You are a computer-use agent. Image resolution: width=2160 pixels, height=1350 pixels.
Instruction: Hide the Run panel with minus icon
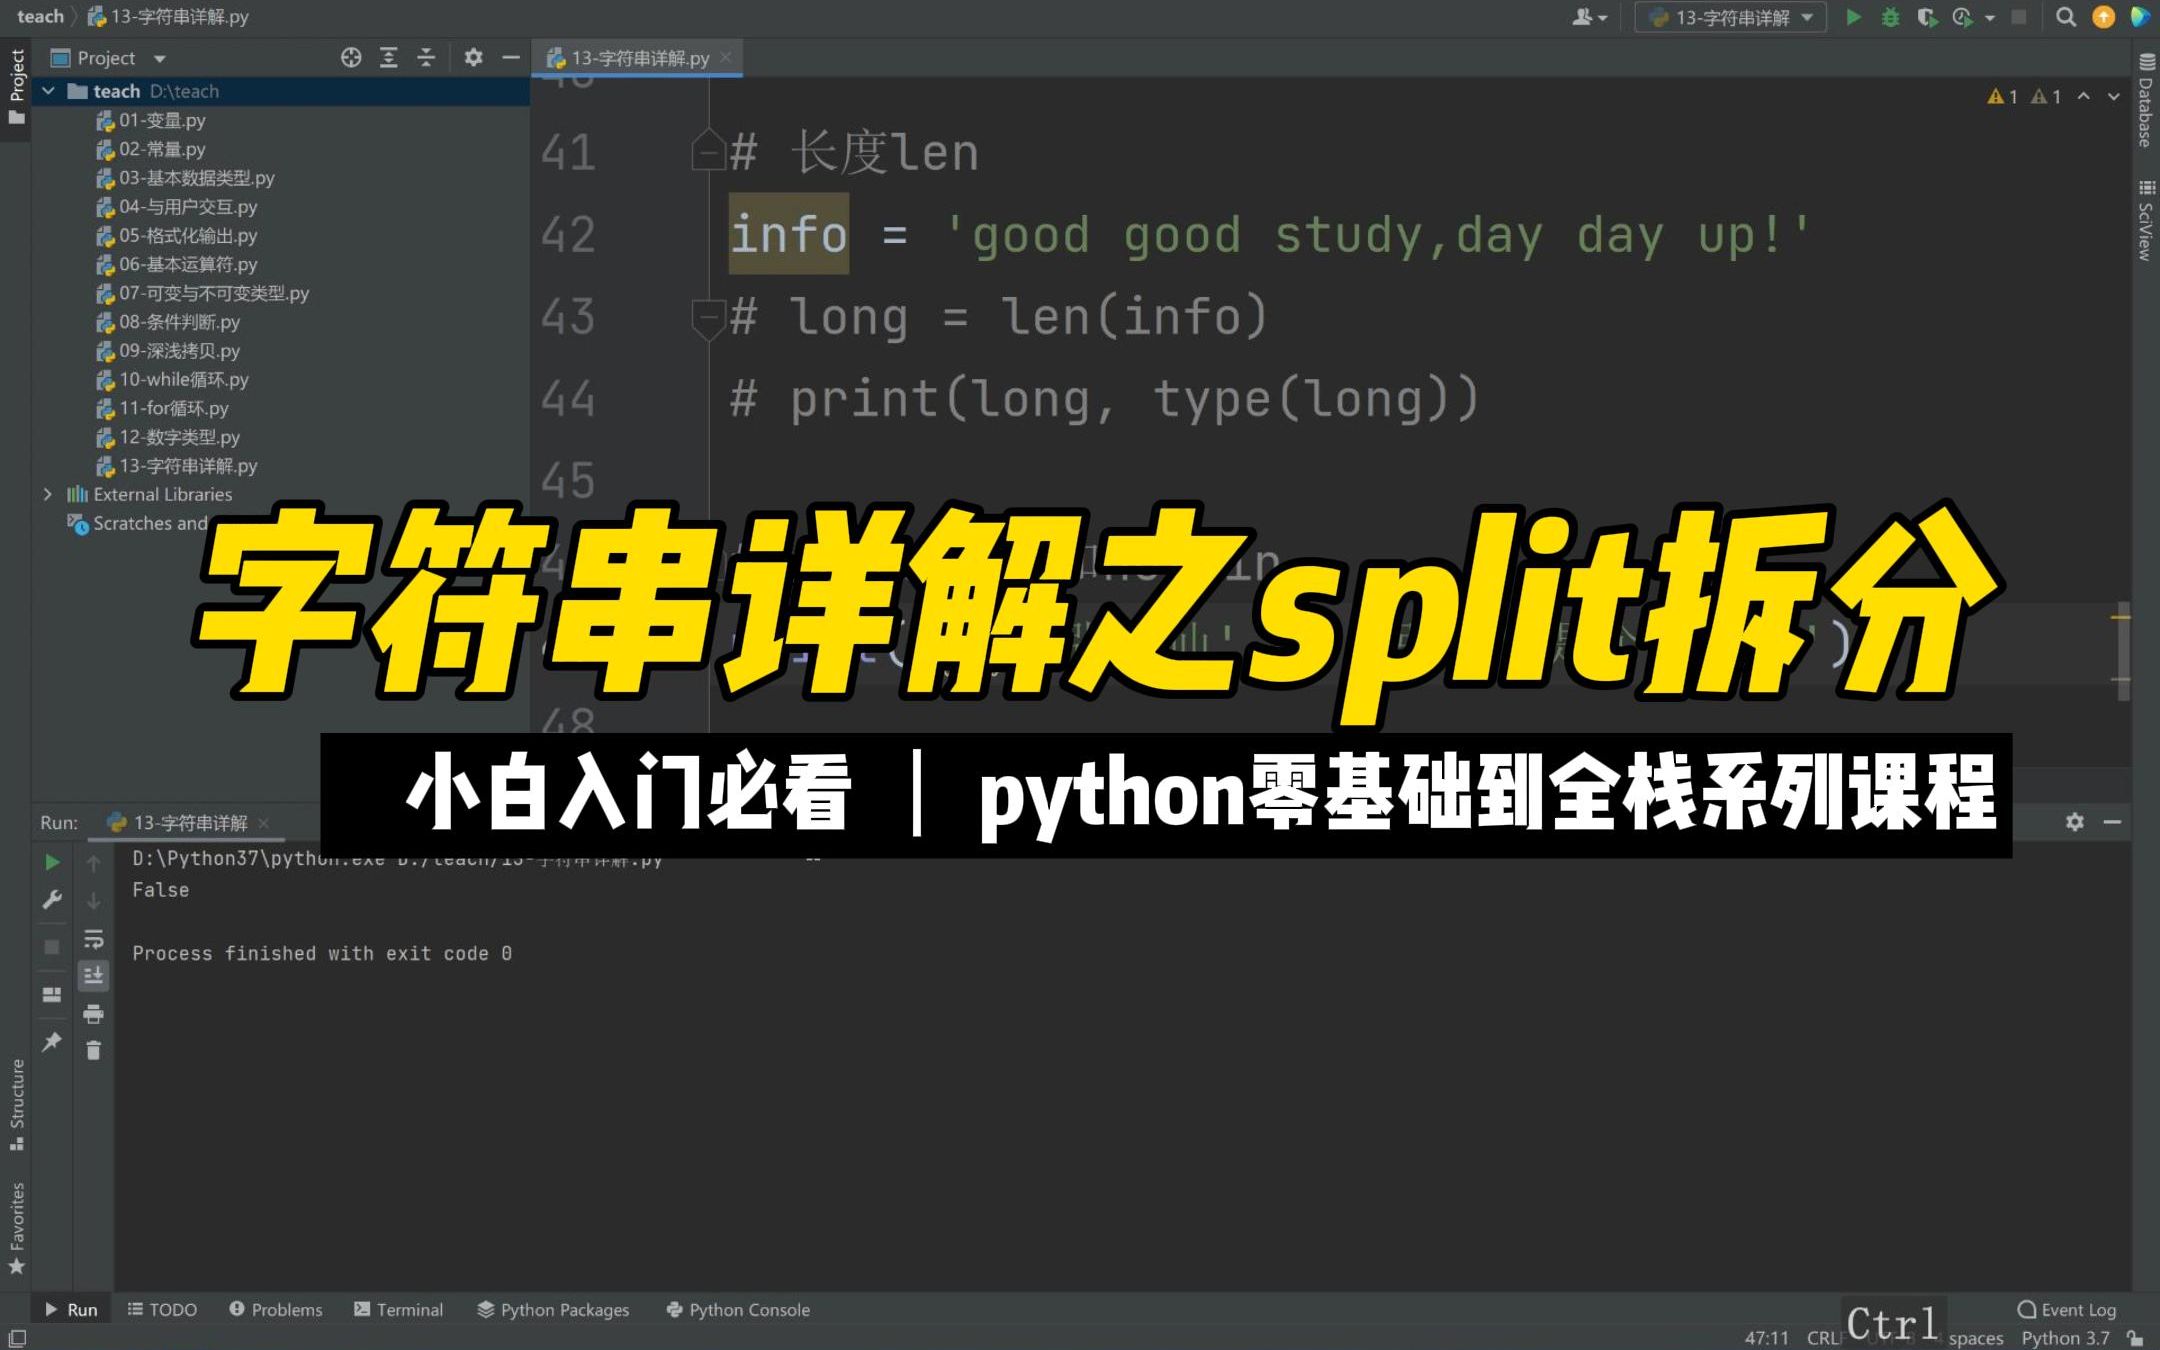[x=2112, y=822]
